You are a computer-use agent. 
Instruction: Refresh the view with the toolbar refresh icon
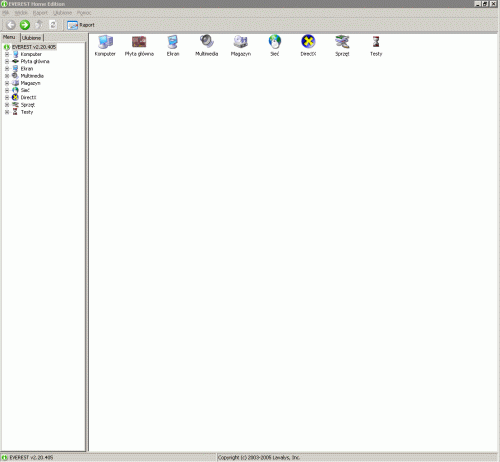click(x=53, y=25)
